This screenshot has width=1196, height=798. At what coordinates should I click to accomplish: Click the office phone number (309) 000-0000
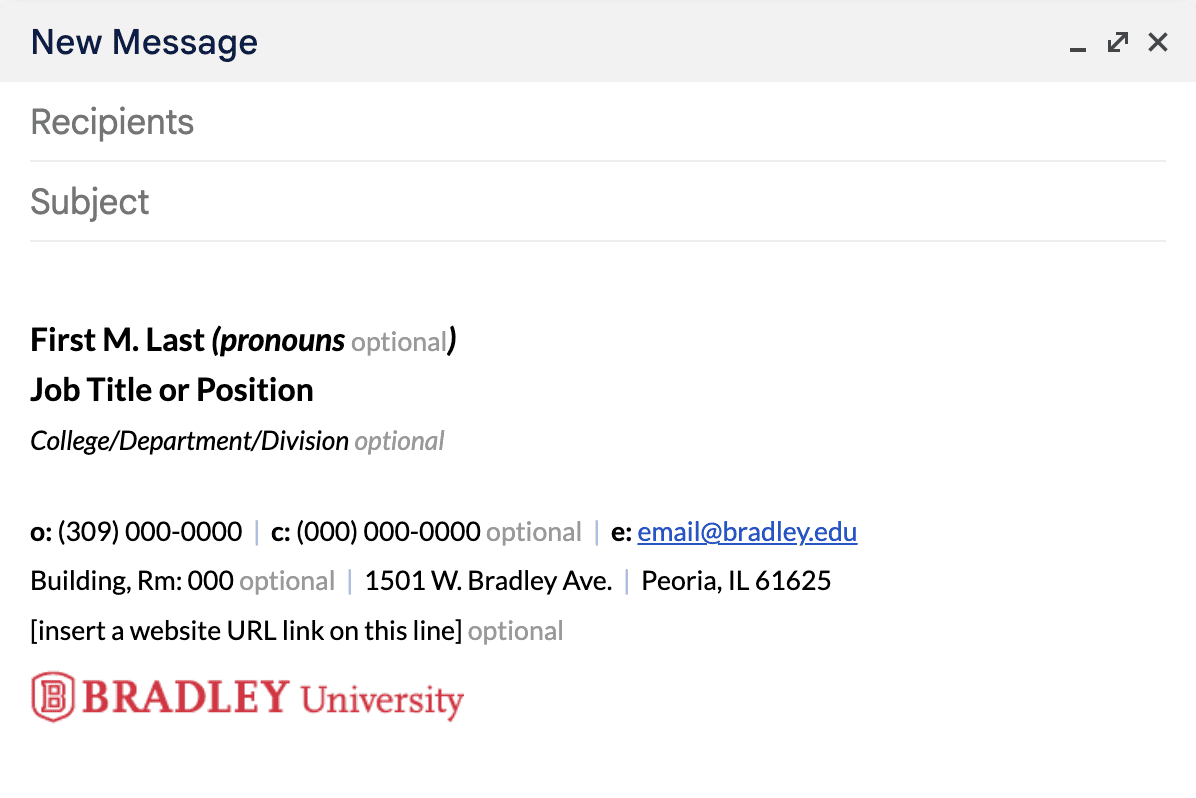pyautogui.click(x=150, y=532)
